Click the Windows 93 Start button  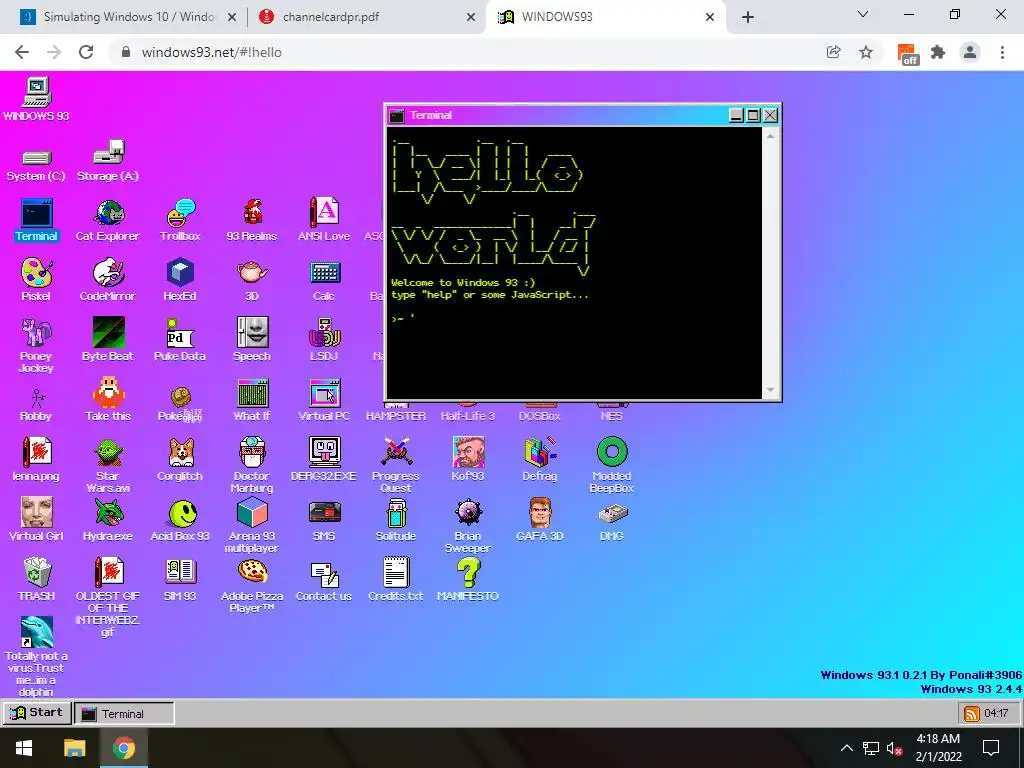(x=37, y=712)
